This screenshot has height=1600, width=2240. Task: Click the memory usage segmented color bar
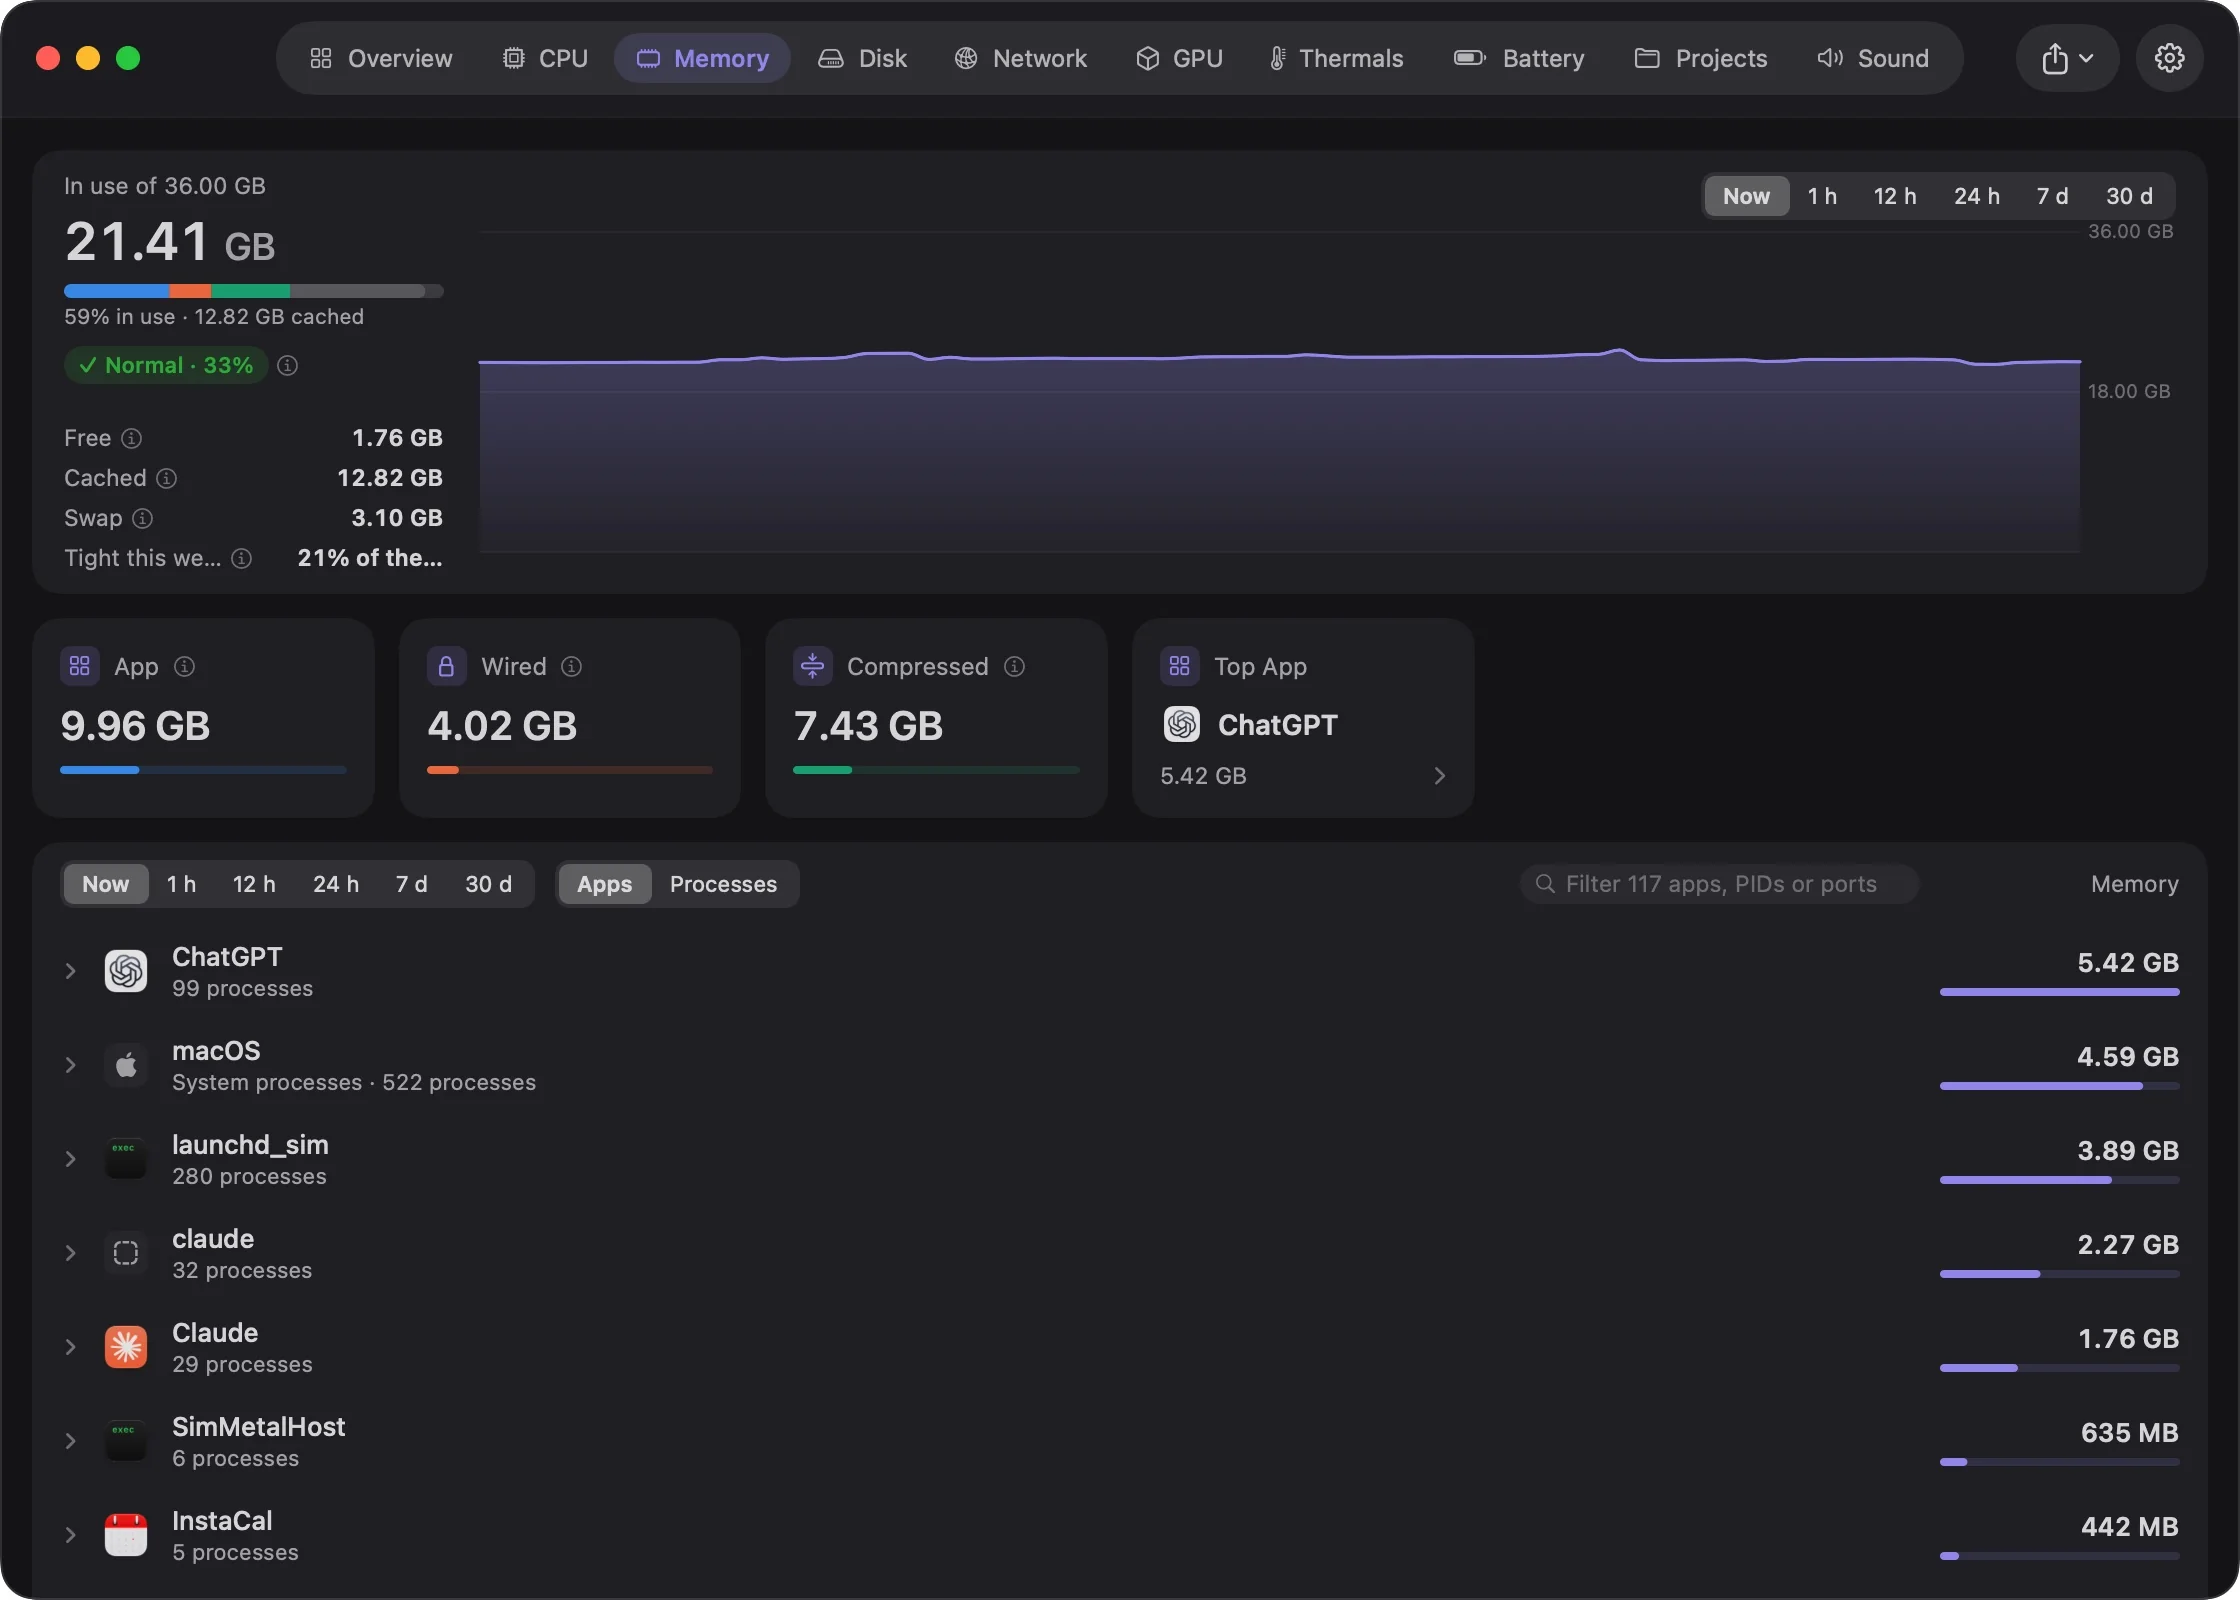pos(253,291)
